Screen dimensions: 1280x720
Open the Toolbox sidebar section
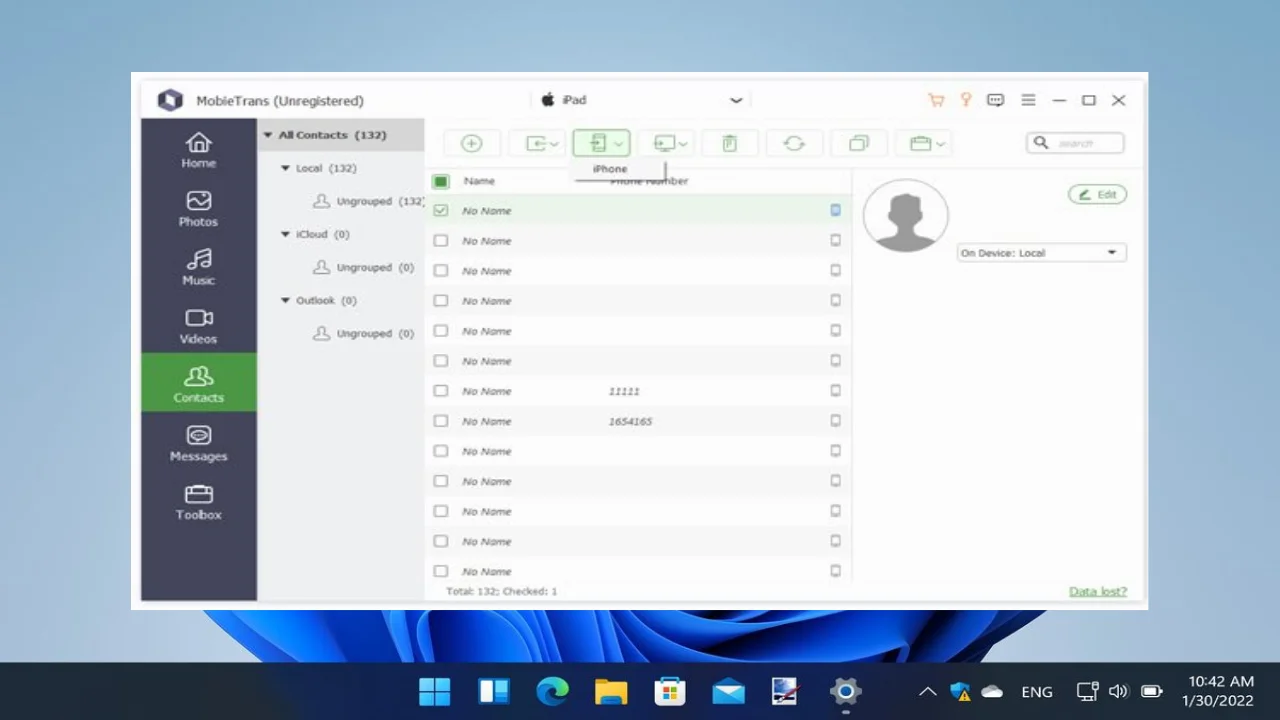pos(198,501)
